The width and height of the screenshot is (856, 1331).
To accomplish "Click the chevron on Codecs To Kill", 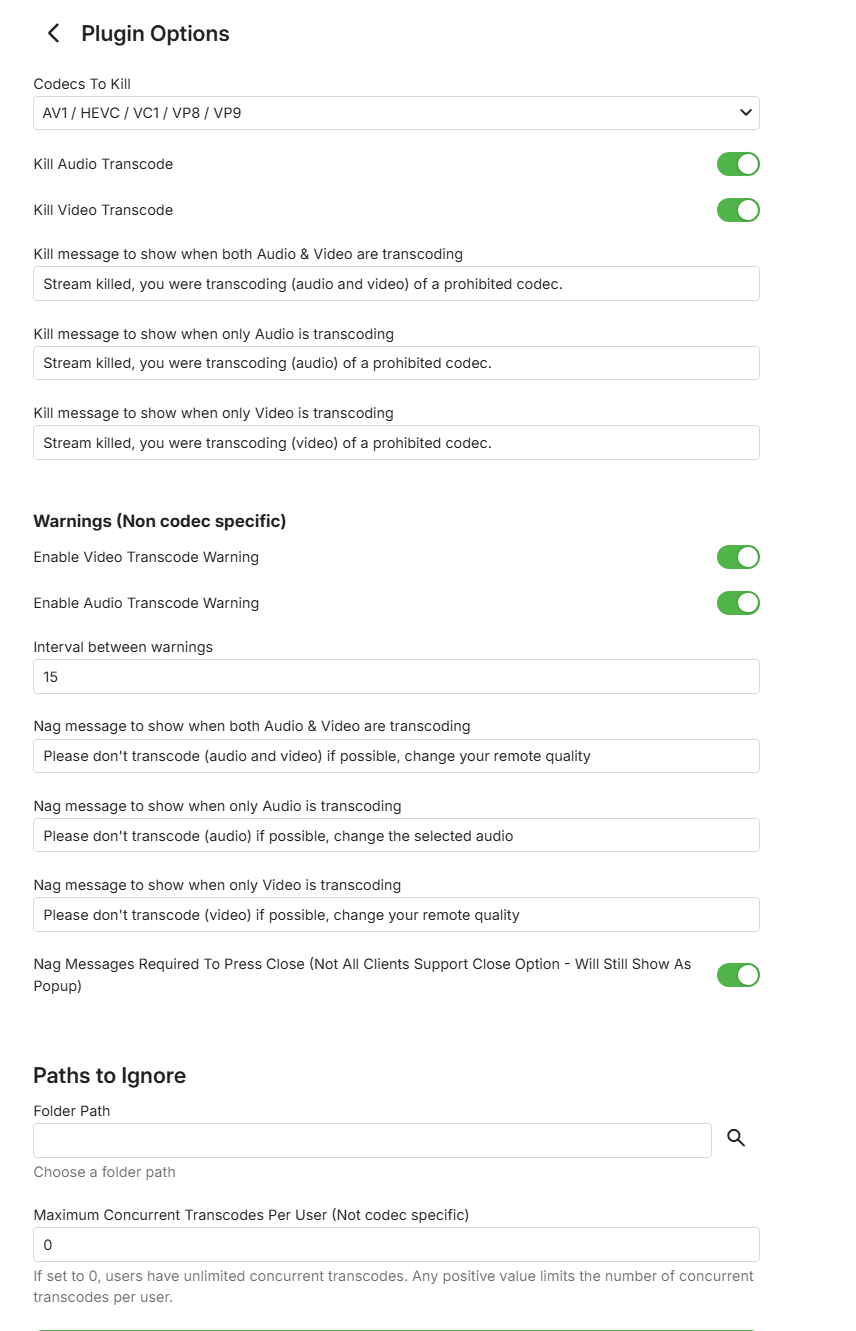I will click(745, 113).
